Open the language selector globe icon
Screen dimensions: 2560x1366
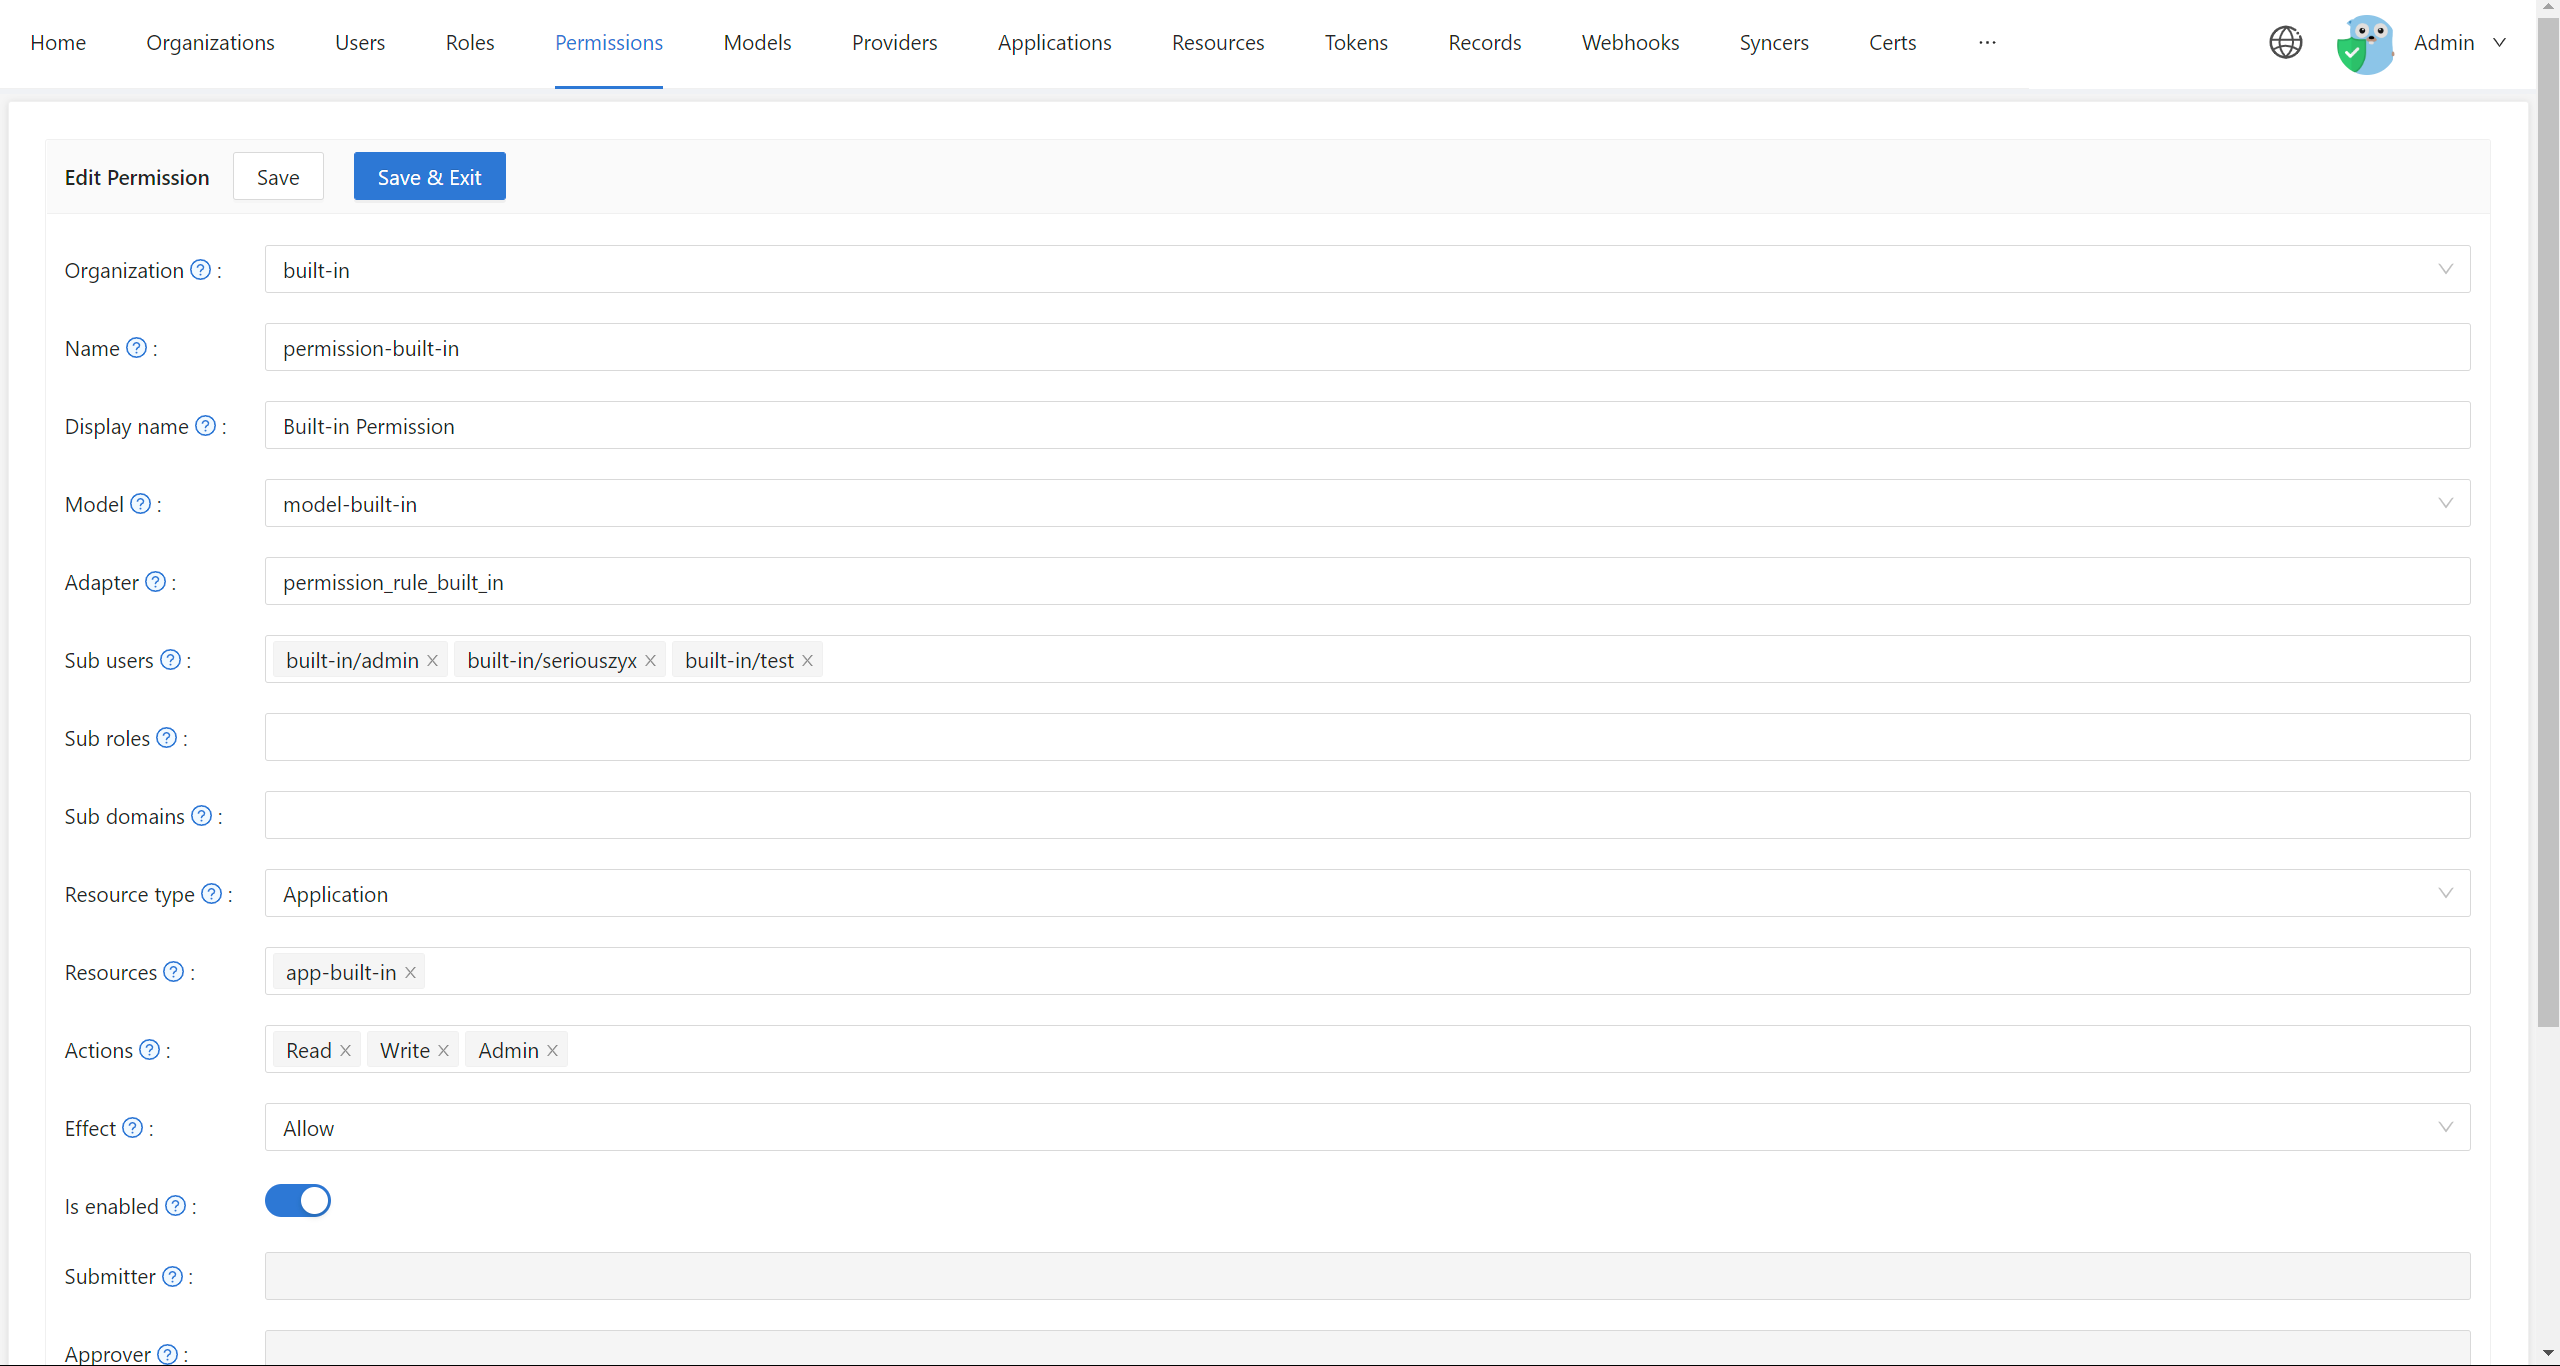[2286, 42]
